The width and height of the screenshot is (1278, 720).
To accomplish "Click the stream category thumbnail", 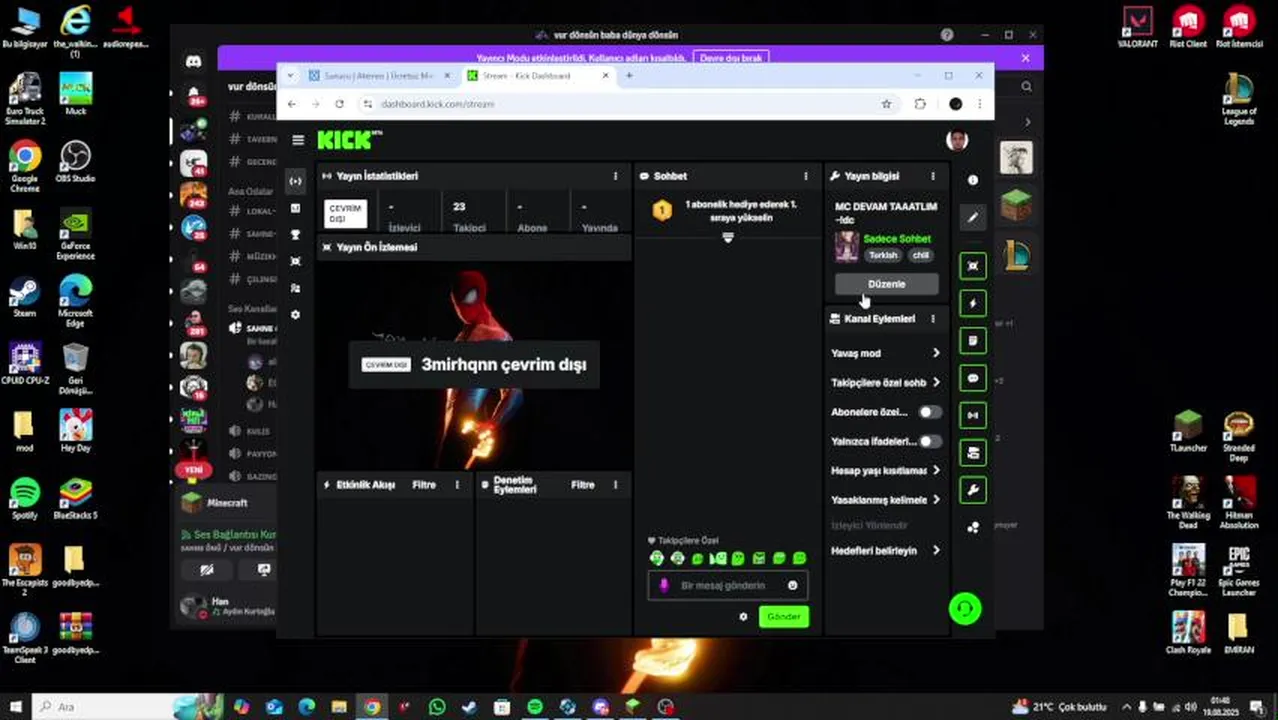I will [x=847, y=246].
